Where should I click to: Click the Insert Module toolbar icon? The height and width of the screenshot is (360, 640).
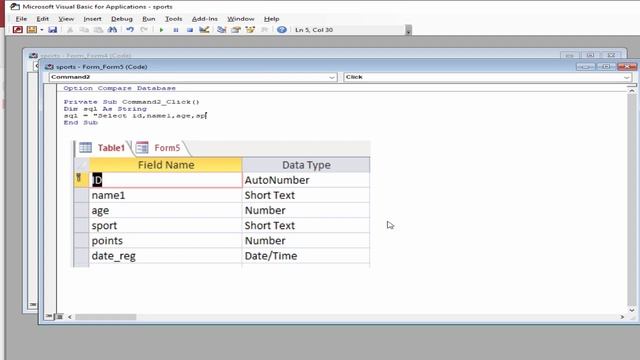[x=31, y=30]
